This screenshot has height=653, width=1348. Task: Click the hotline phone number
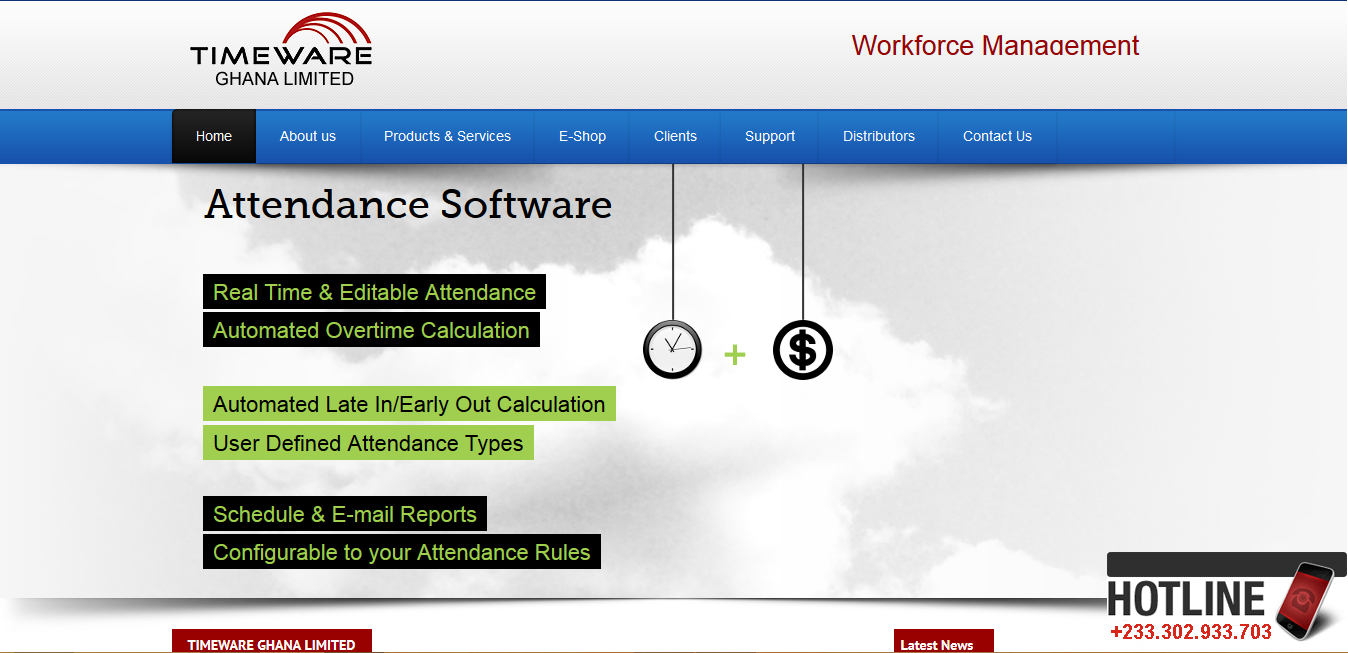click(x=1190, y=631)
